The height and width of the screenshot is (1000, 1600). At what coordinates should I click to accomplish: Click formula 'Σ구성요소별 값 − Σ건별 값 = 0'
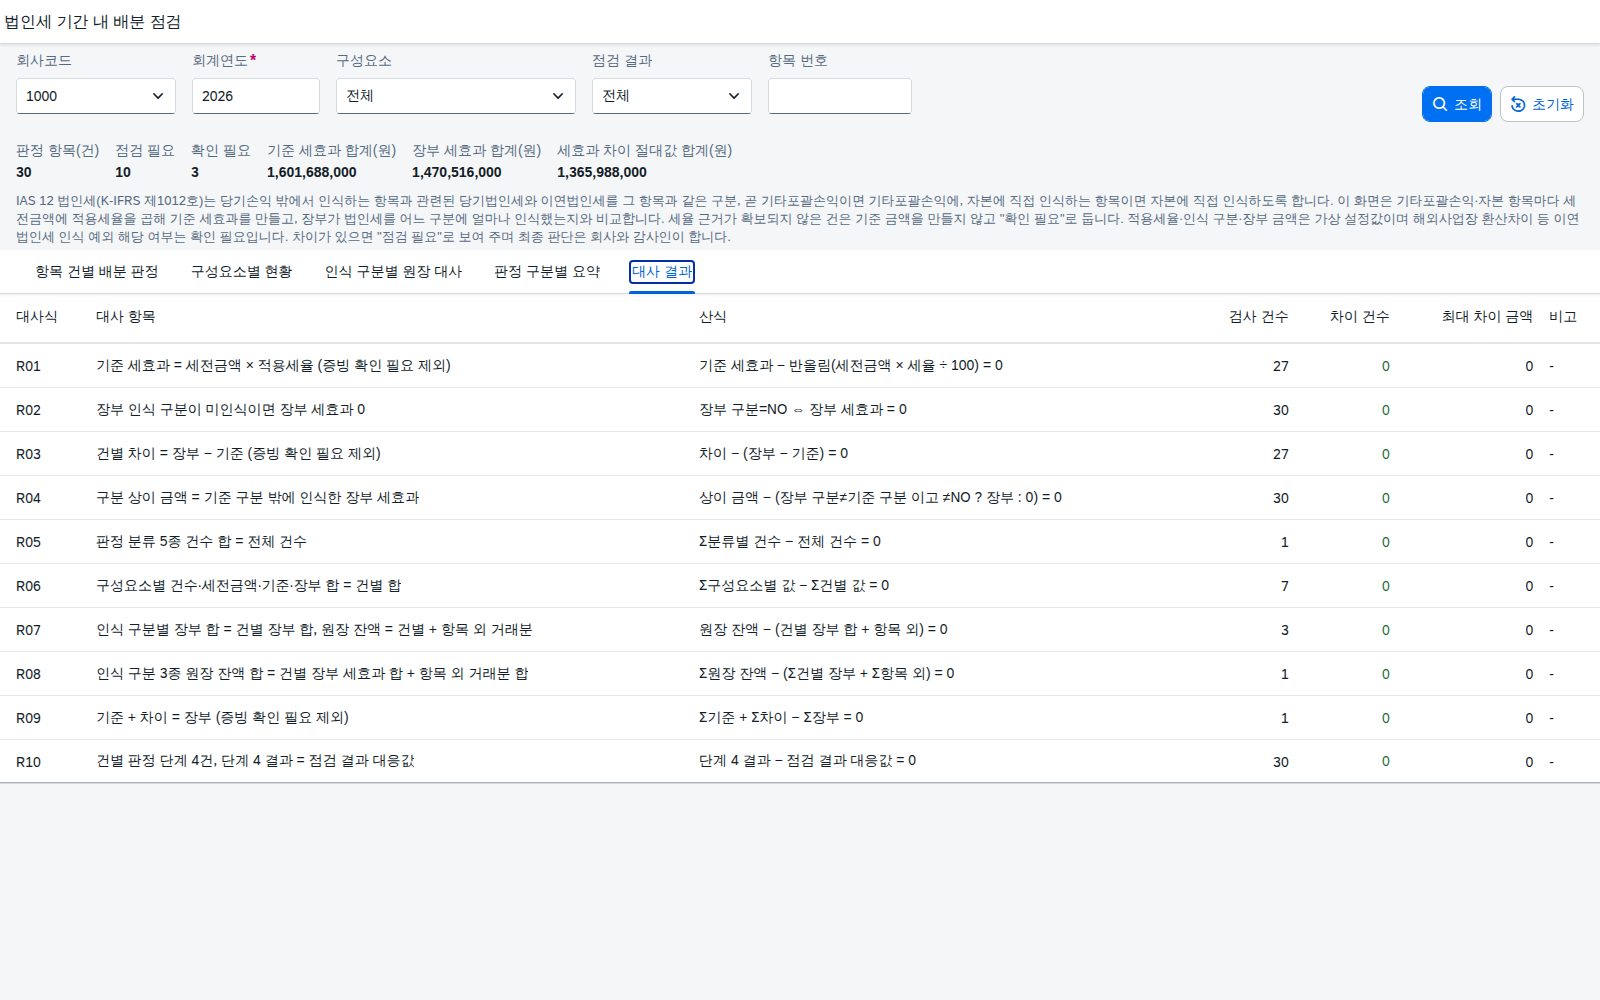[794, 586]
